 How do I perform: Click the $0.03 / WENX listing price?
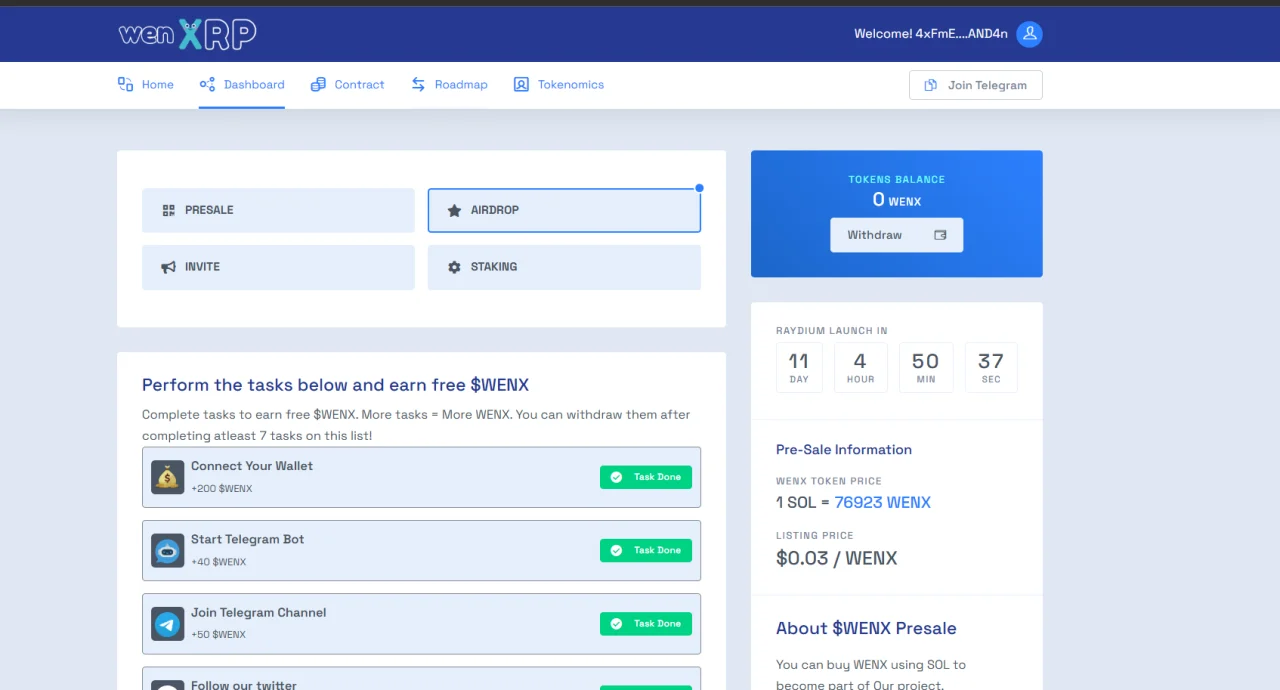(837, 558)
